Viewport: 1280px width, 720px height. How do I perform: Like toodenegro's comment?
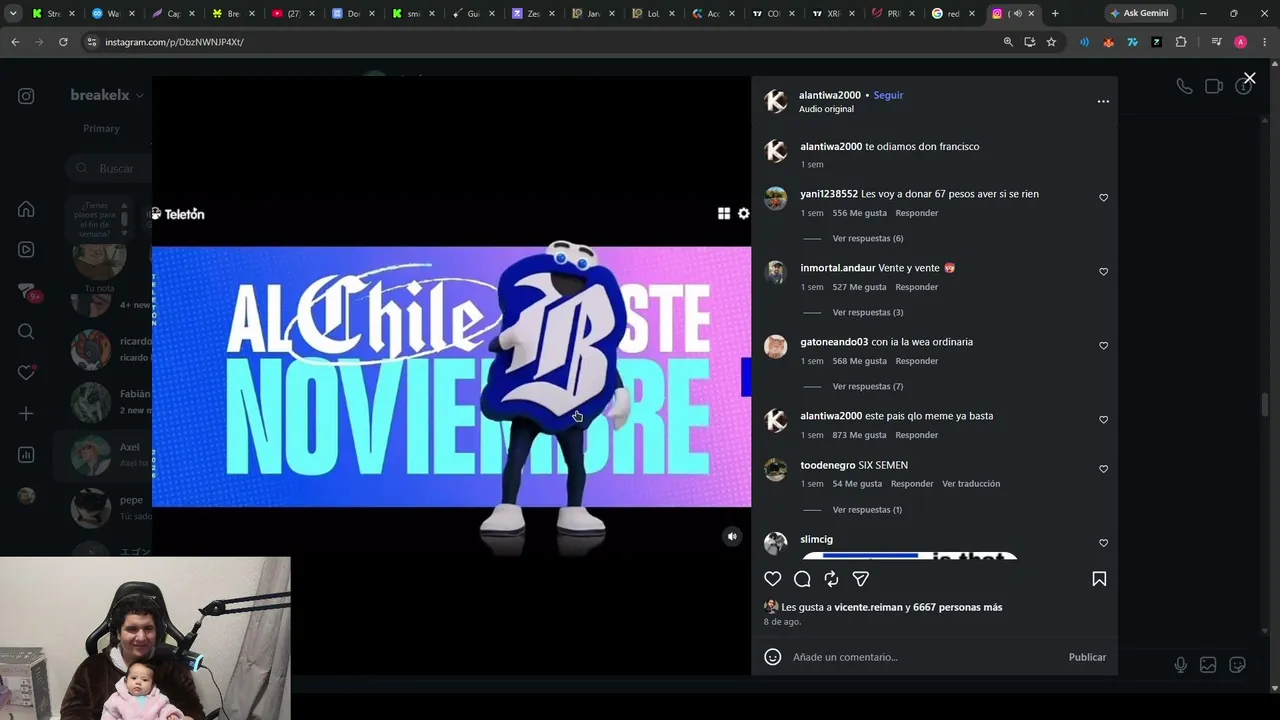pyautogui.click(x=1104, y=469)
